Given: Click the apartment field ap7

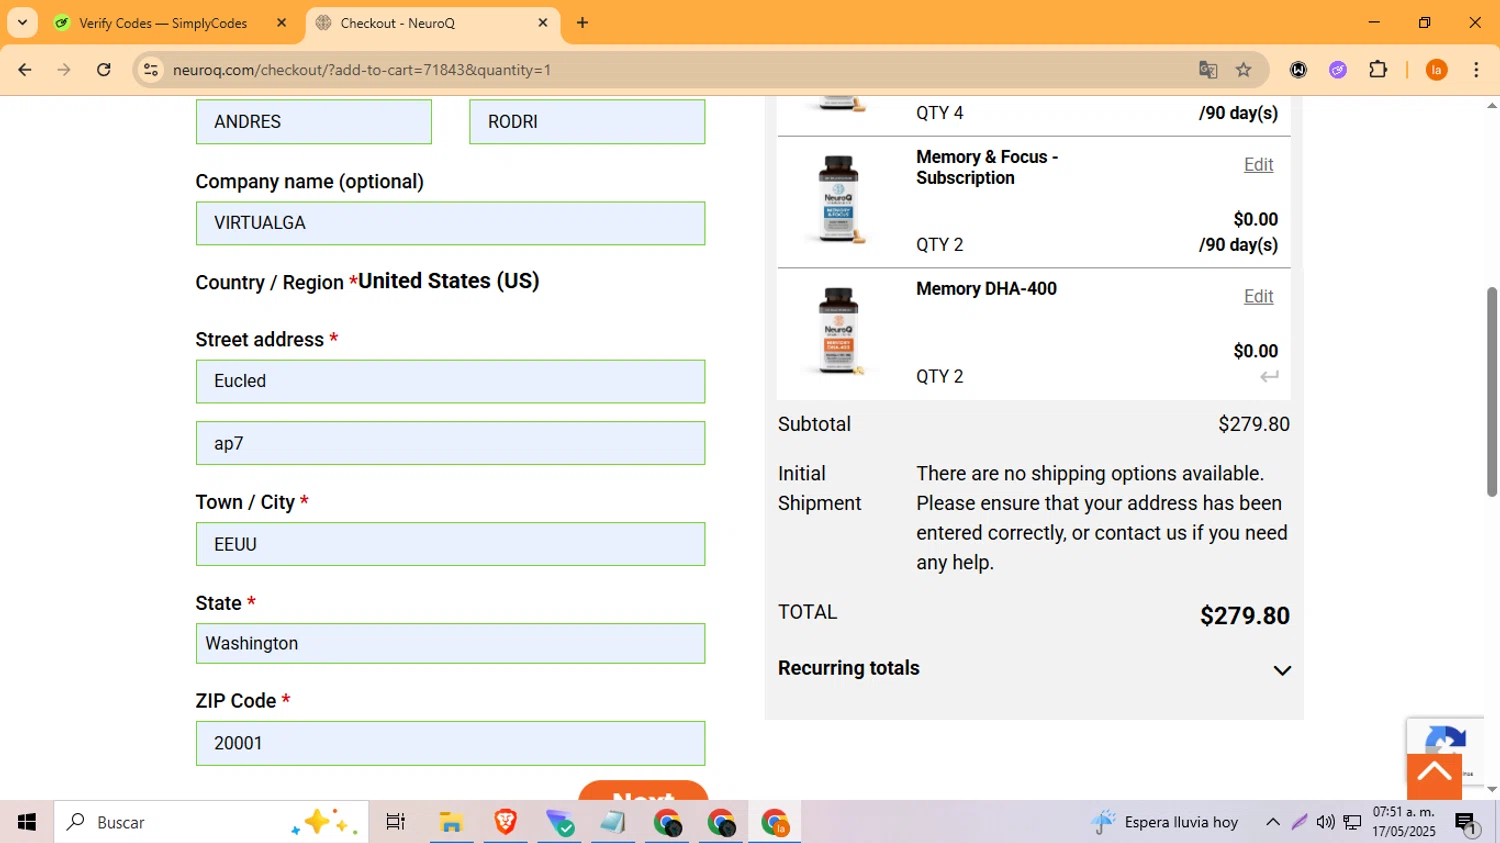Looking at the screenshot, I should point(450,443).
